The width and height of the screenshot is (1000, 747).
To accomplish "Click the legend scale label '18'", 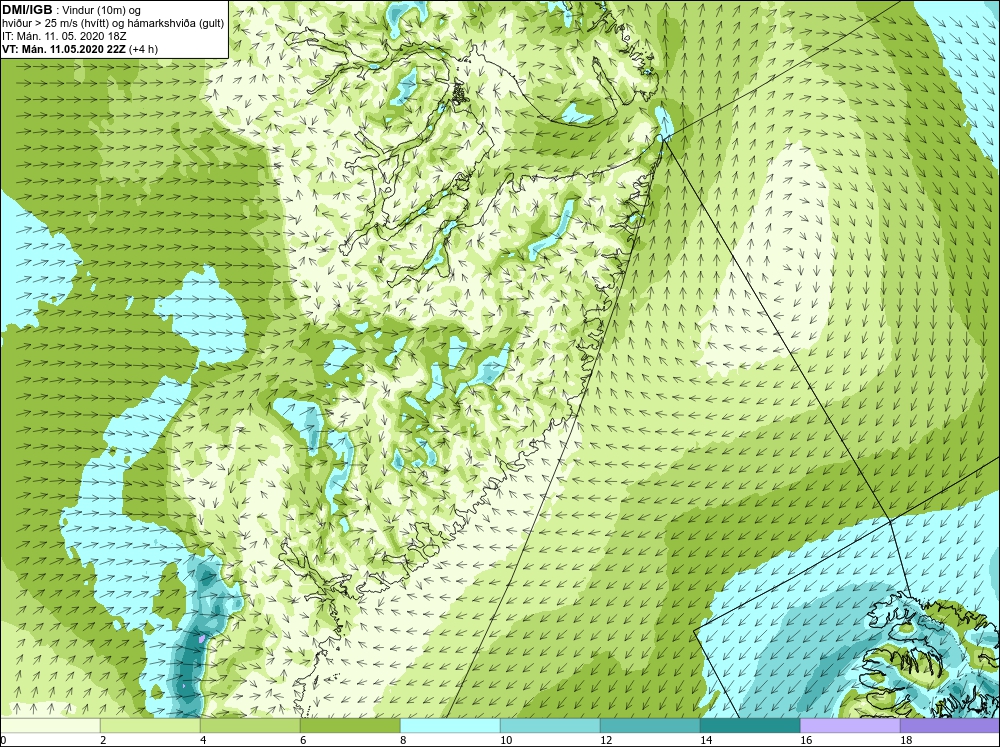I will 906,740.
